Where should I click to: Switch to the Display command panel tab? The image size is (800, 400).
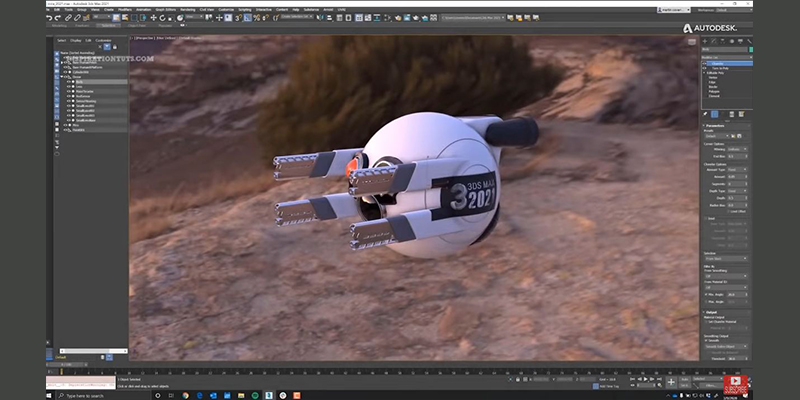[x=740, y=40]
